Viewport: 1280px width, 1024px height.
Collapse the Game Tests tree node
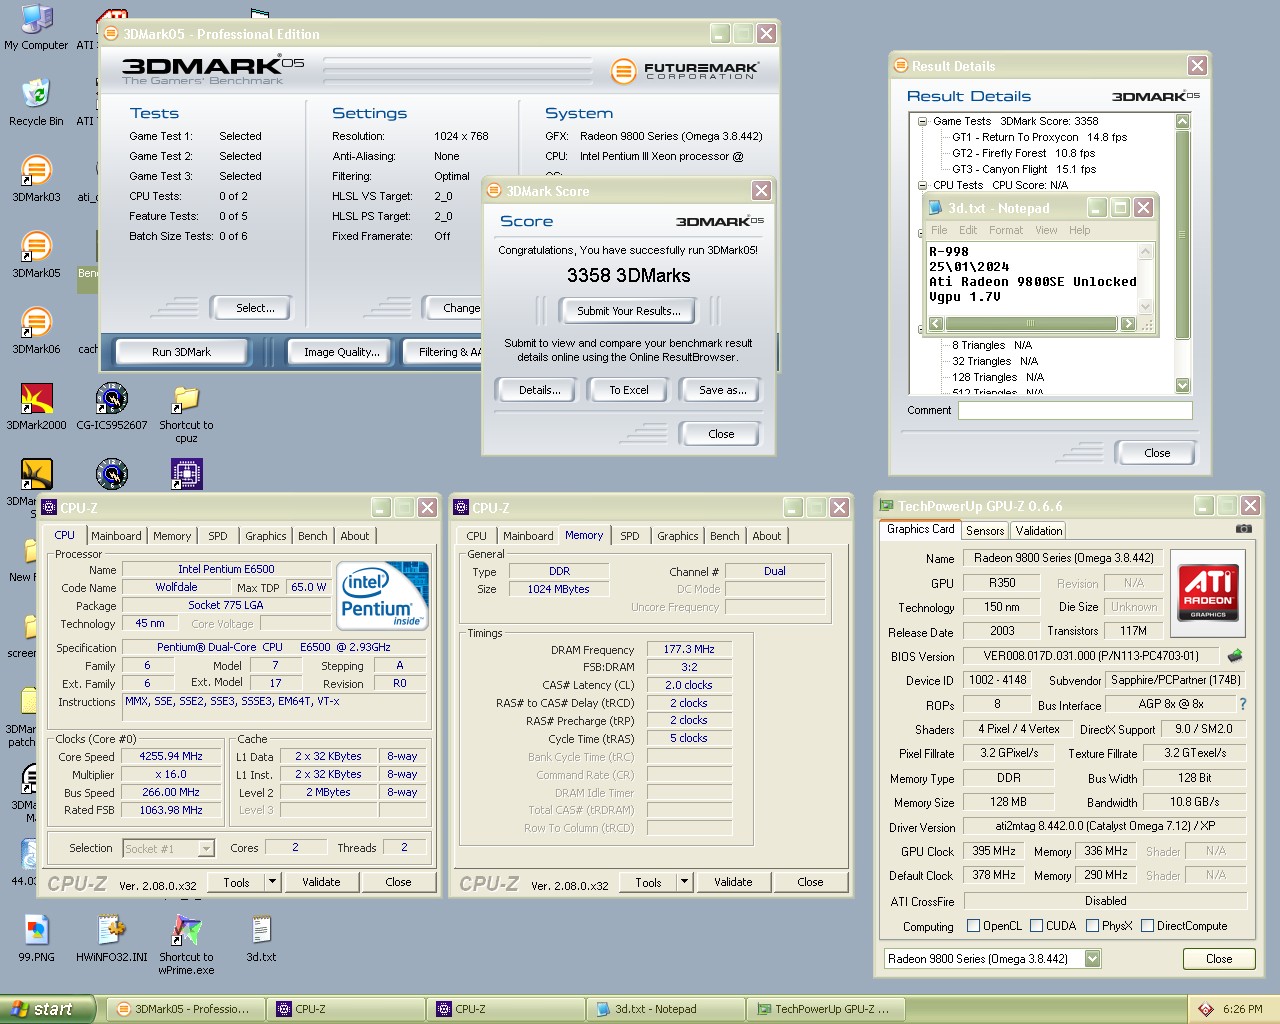(922, 121)
